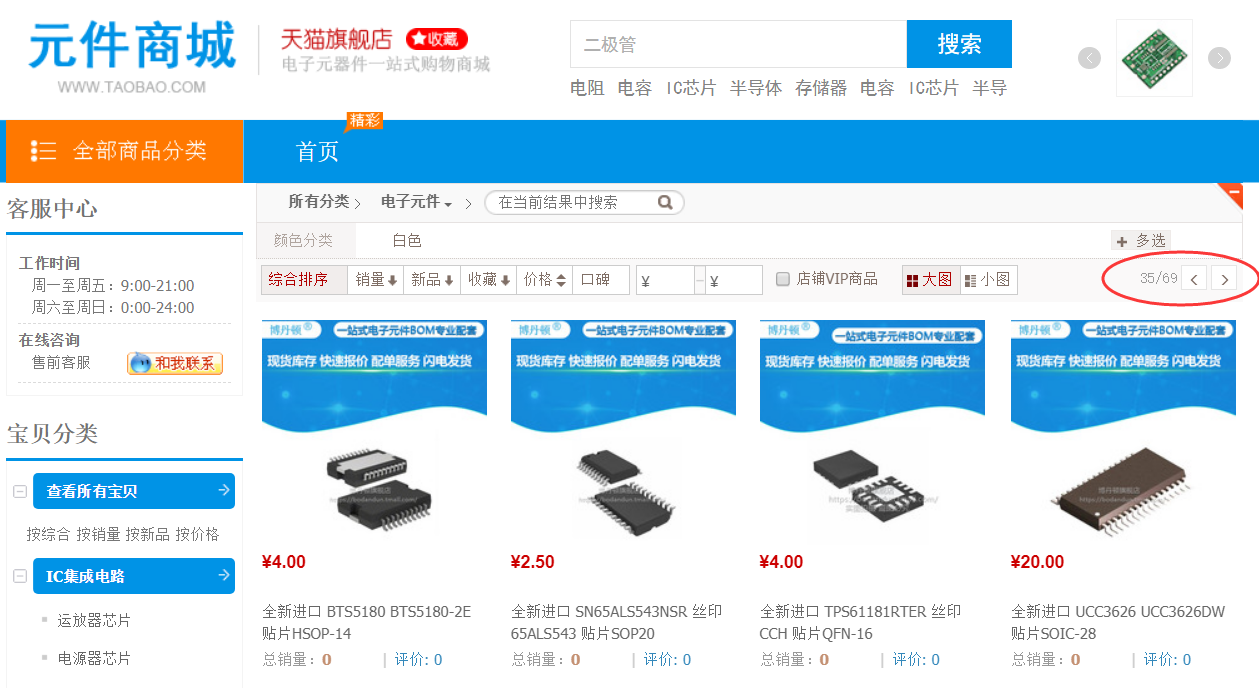Collapse the orange corner filter icon
1259x688 pixels.
[x=1236, y=193]
